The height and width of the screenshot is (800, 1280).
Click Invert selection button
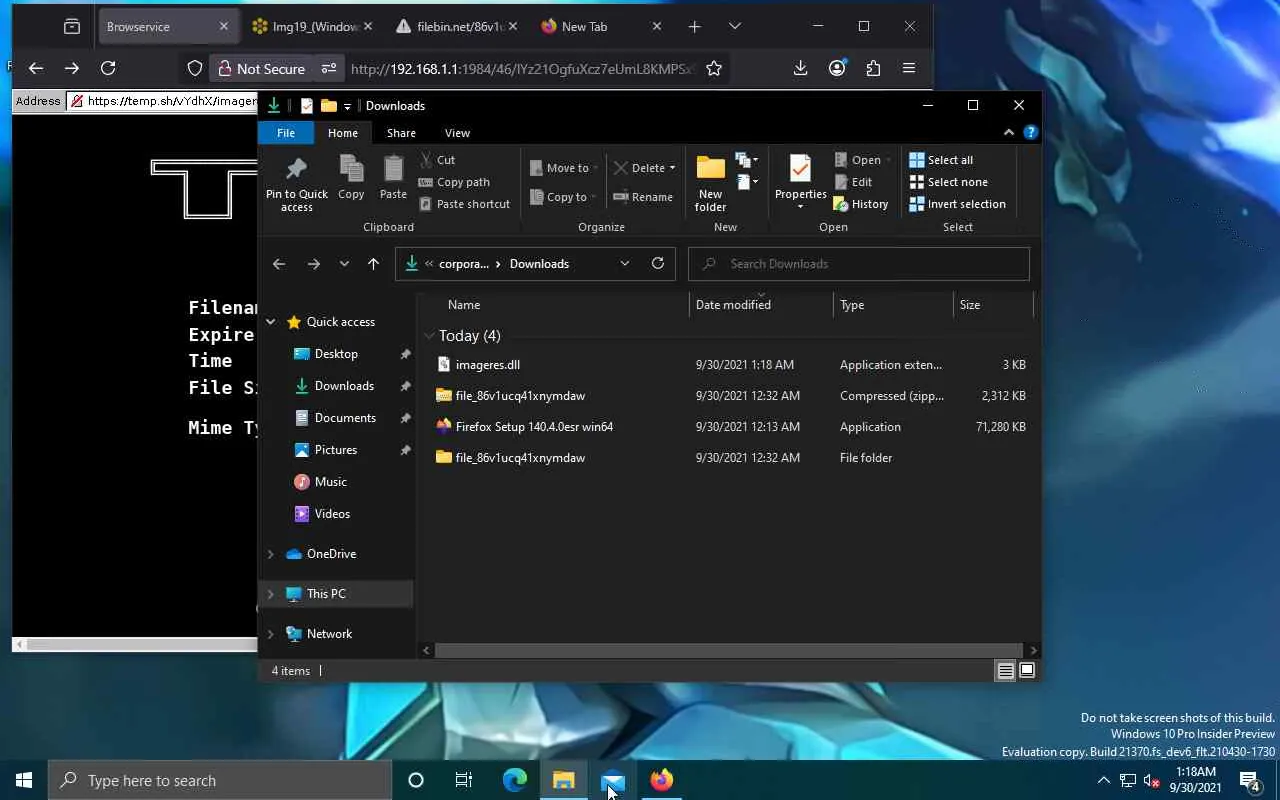point(956,204)
